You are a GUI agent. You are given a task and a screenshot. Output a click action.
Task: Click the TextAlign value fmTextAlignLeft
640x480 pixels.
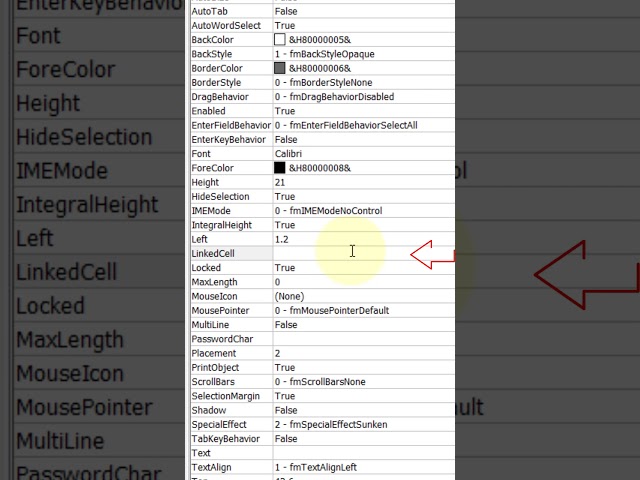(x=316, y=467)
